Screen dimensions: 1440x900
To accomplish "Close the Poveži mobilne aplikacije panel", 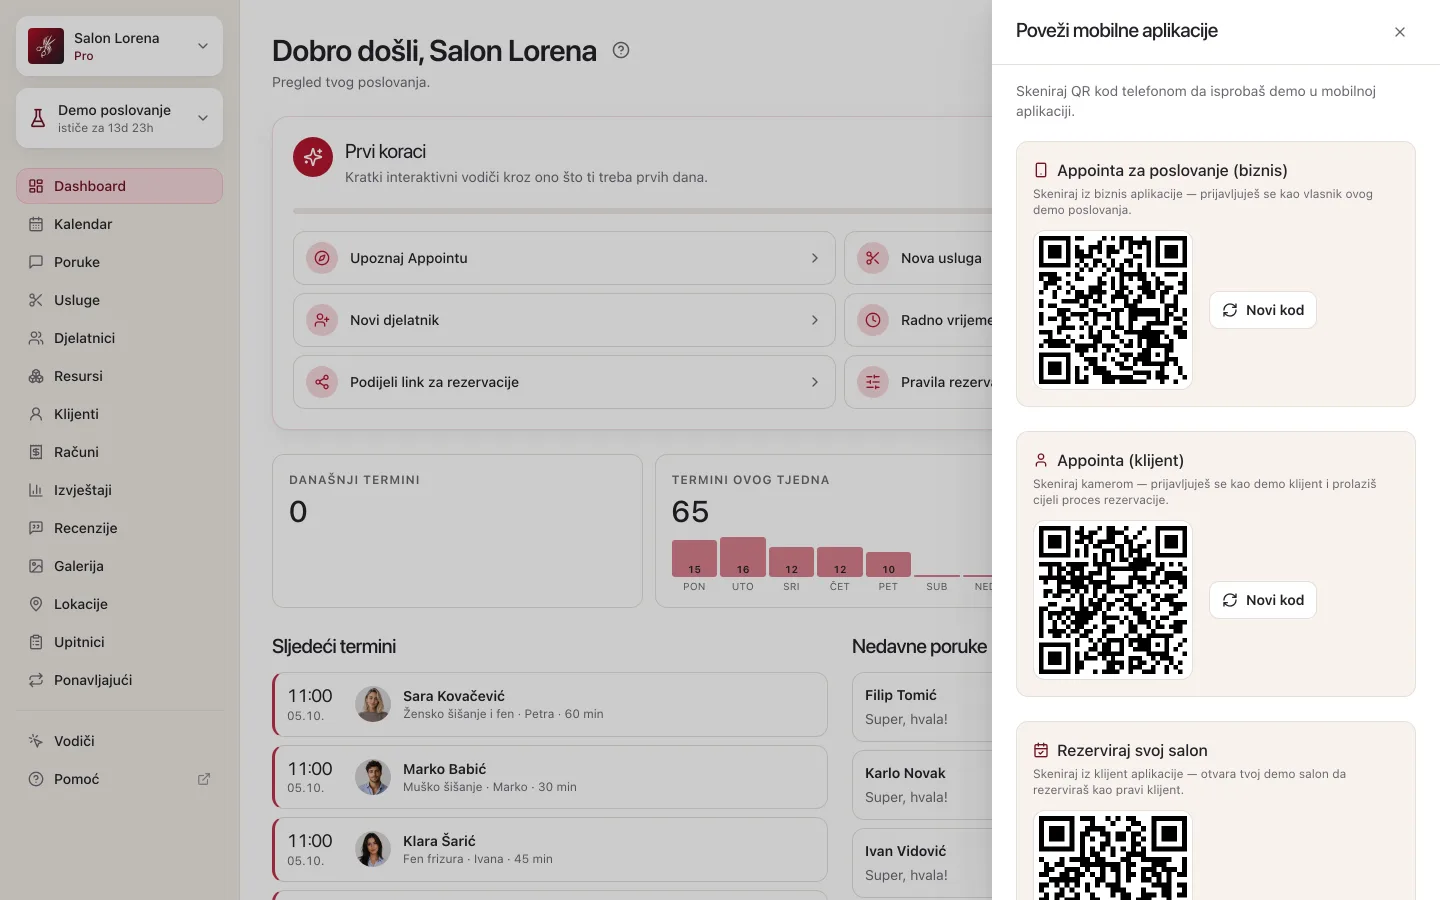I will coord(1400,32).
